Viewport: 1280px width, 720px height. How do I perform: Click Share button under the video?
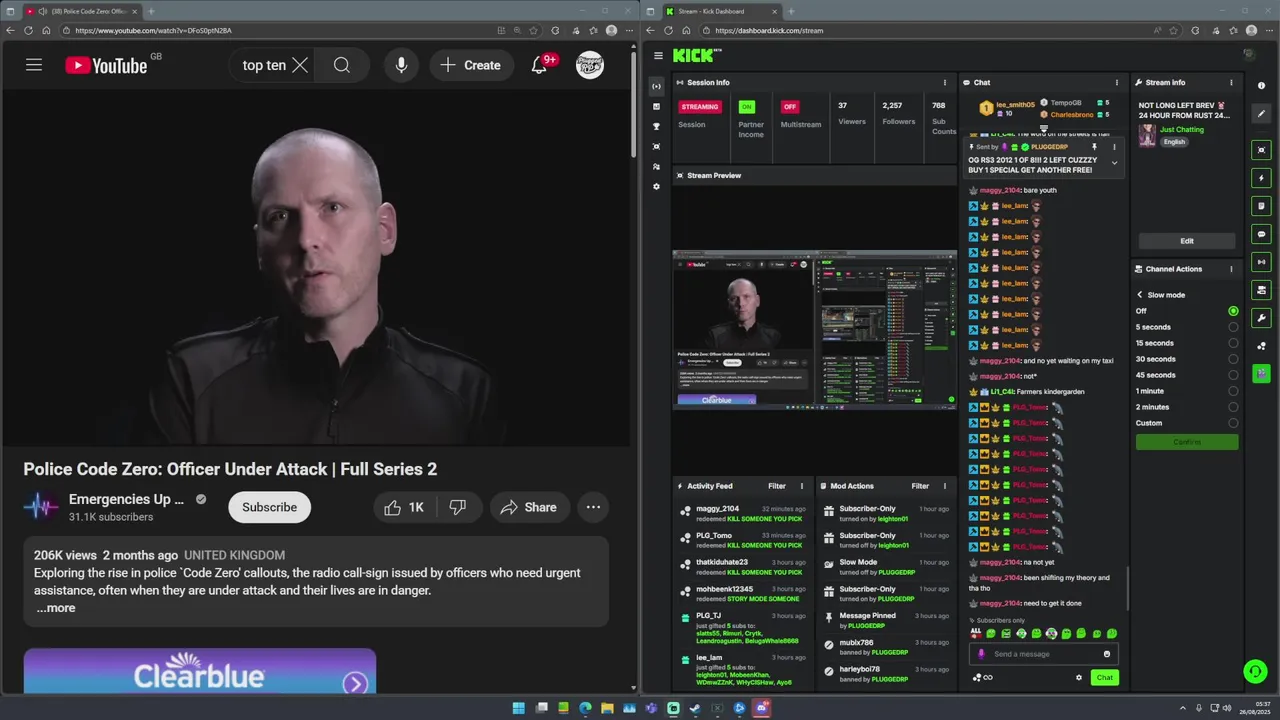click(x=529, y=507)
